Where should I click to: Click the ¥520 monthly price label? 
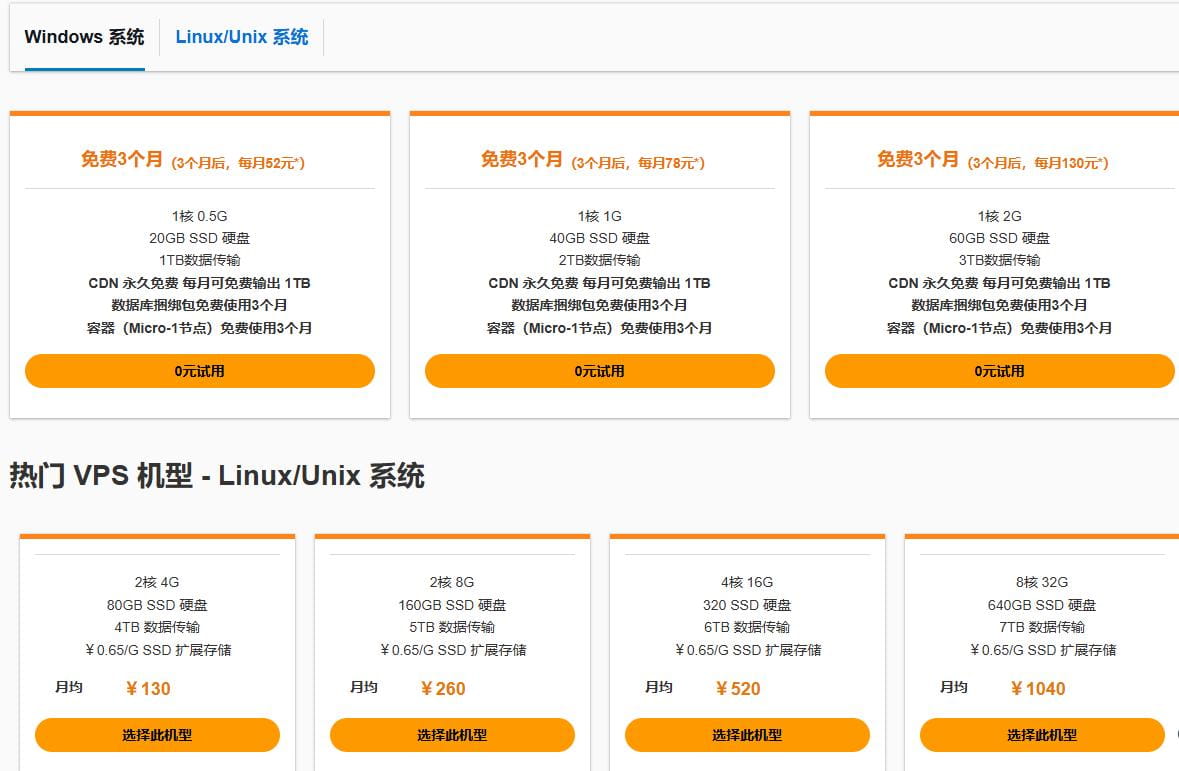point(737,688)
